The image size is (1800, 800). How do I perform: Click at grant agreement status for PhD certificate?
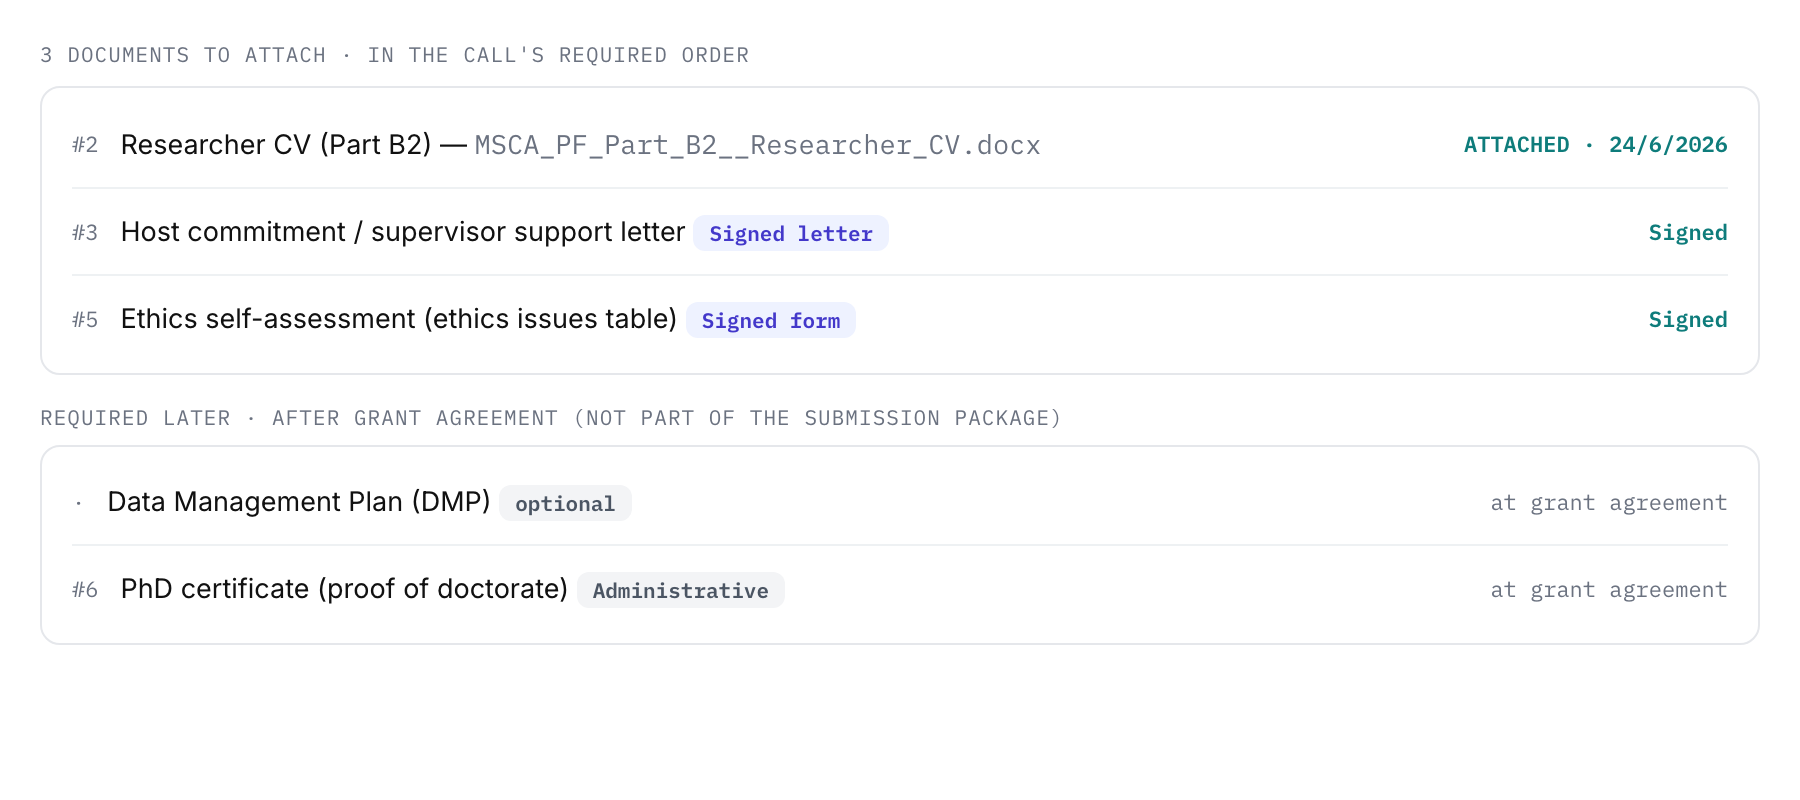click(x=1608, y=590)
